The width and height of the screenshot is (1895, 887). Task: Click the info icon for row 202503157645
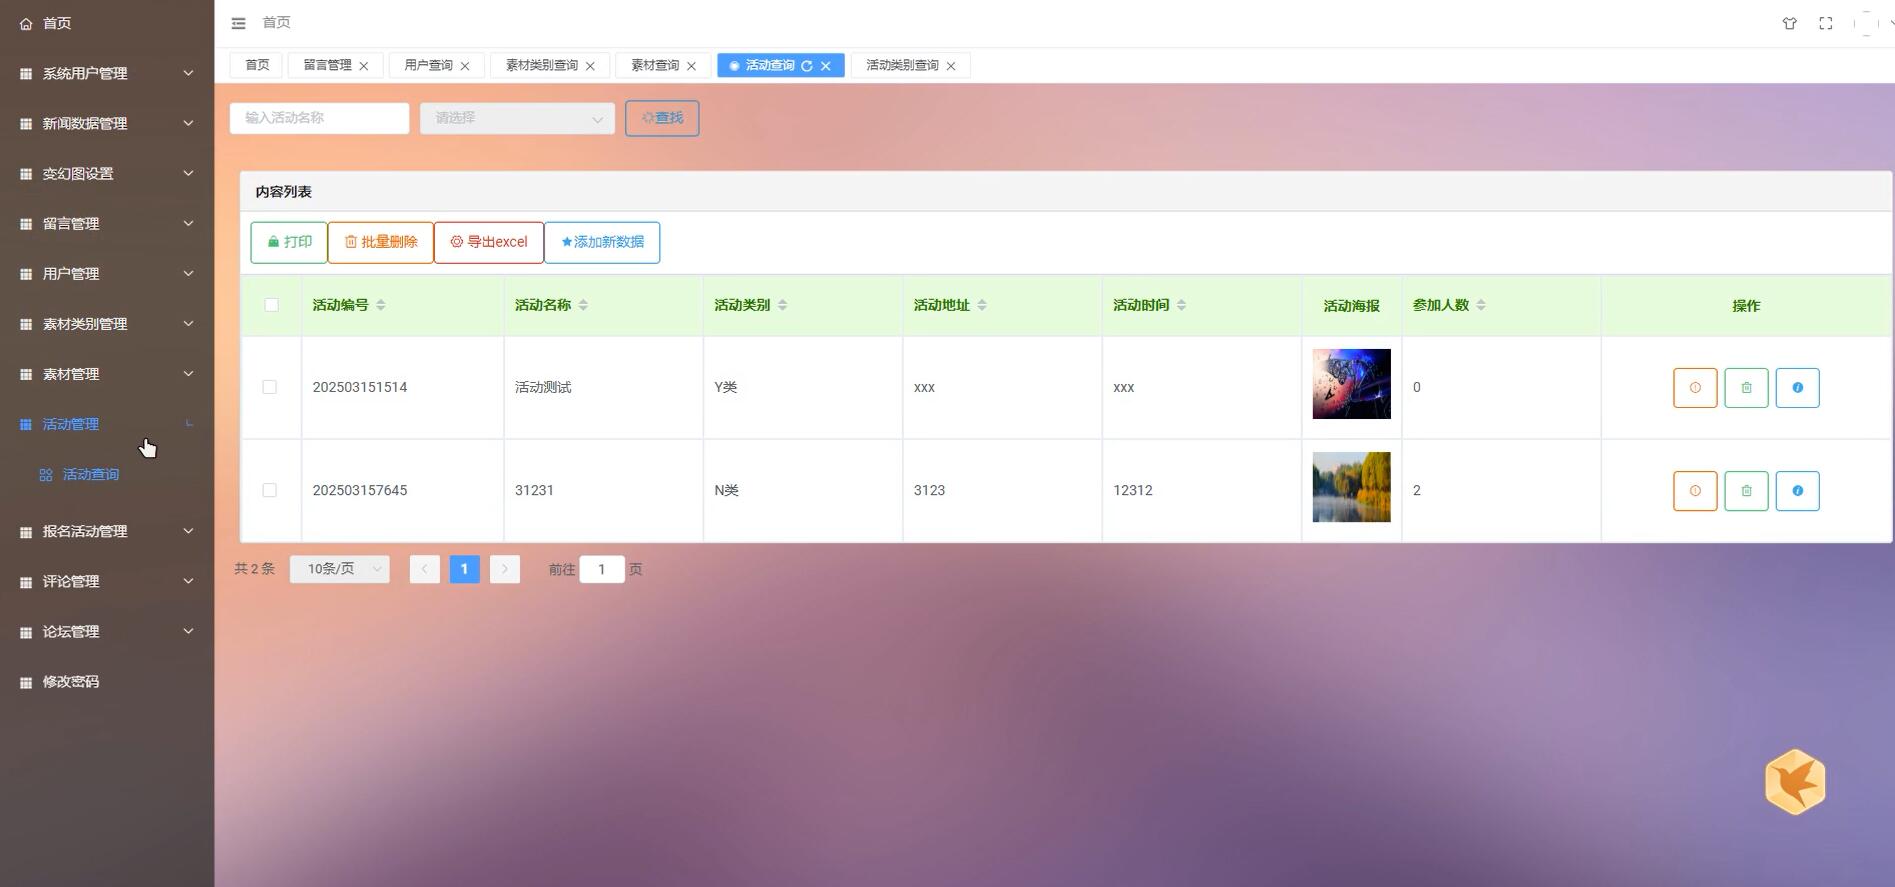[x=1797, y=491]
